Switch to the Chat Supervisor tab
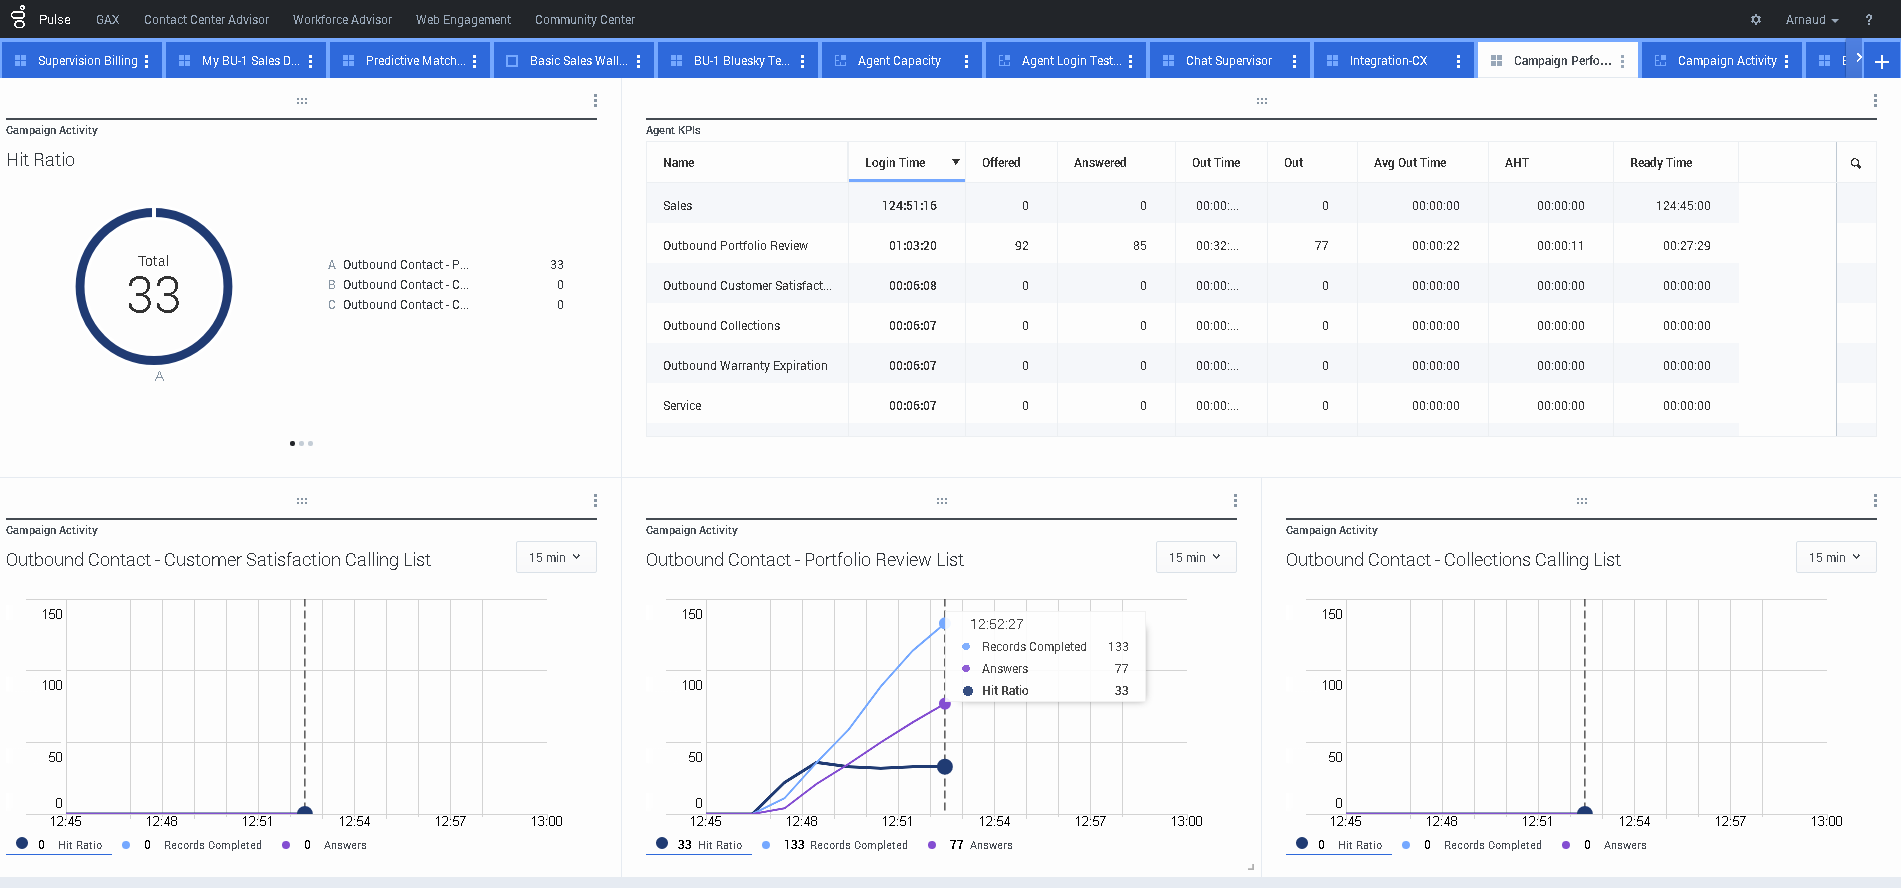Viewport: 1901px width, 888px height. 1228,61
